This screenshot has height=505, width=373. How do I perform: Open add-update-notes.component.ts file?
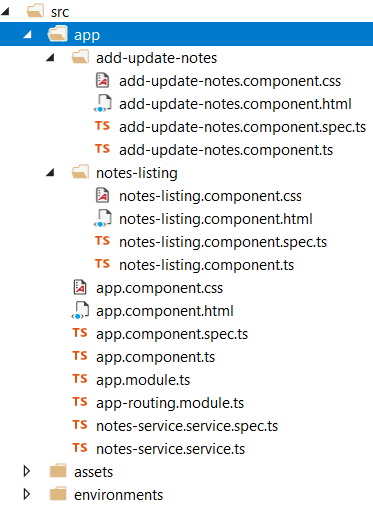(226, 150)
